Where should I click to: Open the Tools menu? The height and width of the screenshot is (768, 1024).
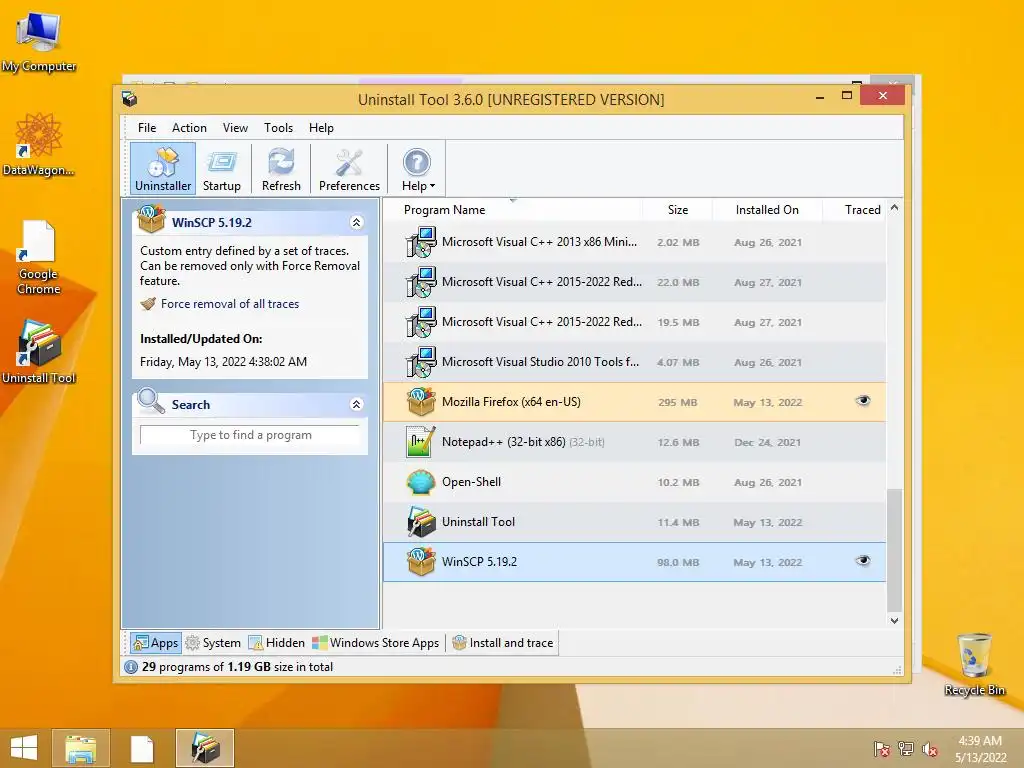(x=278, y=128)
